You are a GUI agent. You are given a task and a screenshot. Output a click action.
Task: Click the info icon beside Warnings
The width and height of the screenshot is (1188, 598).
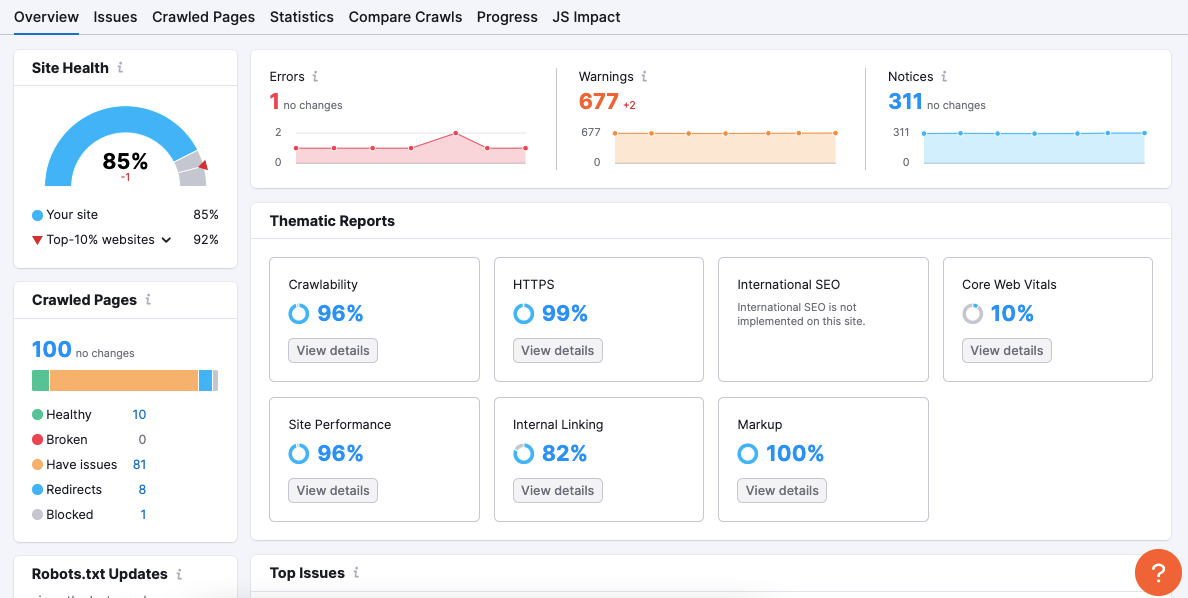[644, 76]
